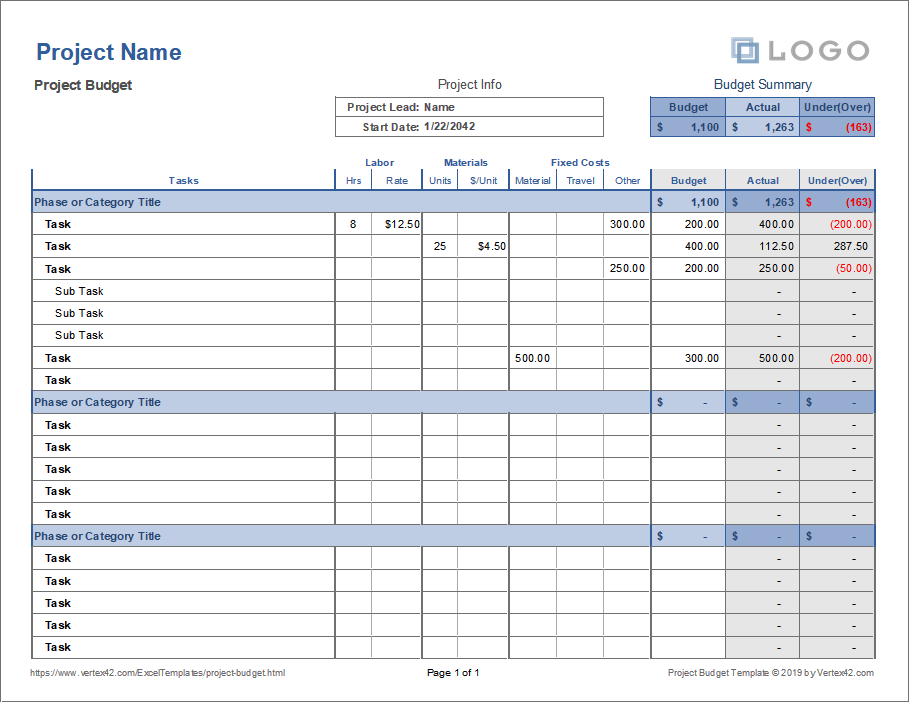Screen dimensions: 909x702
Task: Click the $/Unit column header
Action: tap(483, 181)
